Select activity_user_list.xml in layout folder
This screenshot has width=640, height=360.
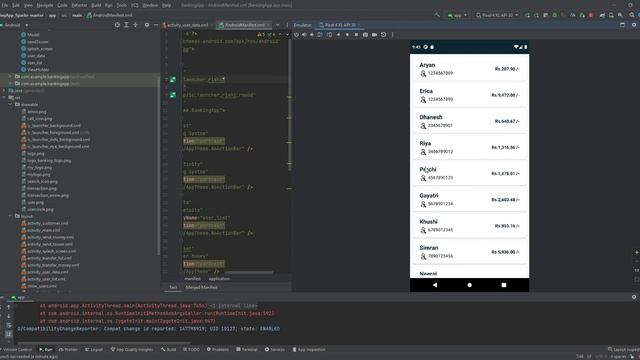(43, 279)
